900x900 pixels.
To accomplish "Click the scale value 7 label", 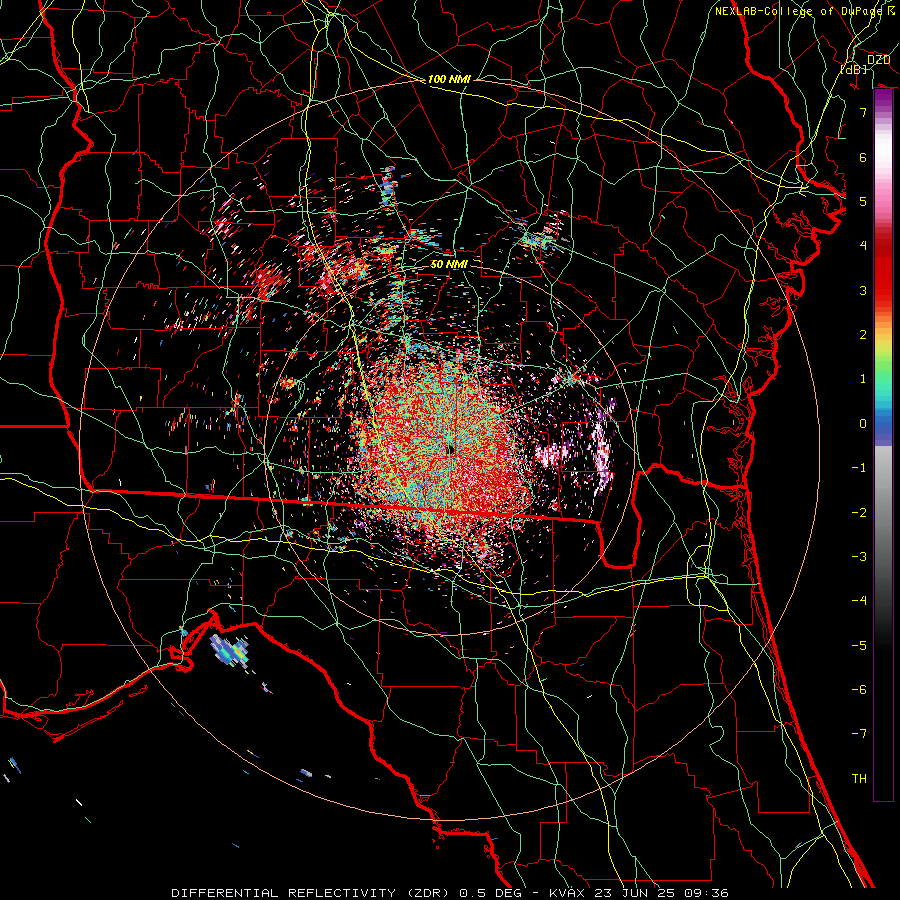I will (863, 112).
